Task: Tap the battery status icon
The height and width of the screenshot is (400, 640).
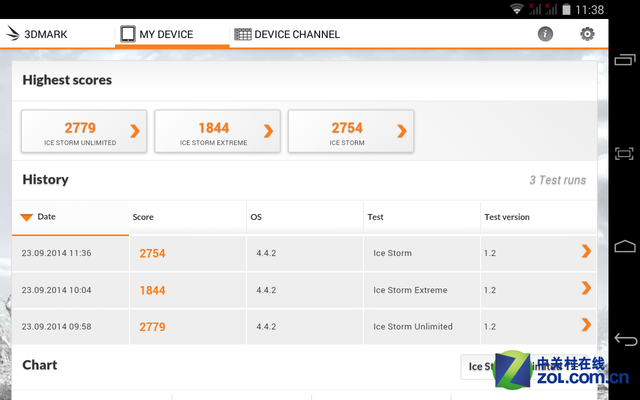Action: click(x=566, y=9)
